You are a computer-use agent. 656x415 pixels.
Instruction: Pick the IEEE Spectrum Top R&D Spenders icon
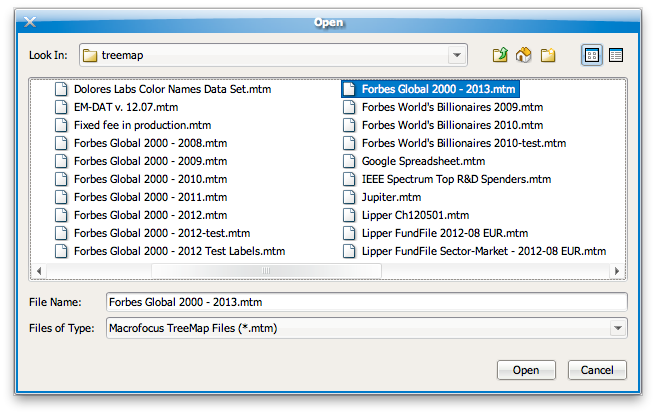pos(349,179)
